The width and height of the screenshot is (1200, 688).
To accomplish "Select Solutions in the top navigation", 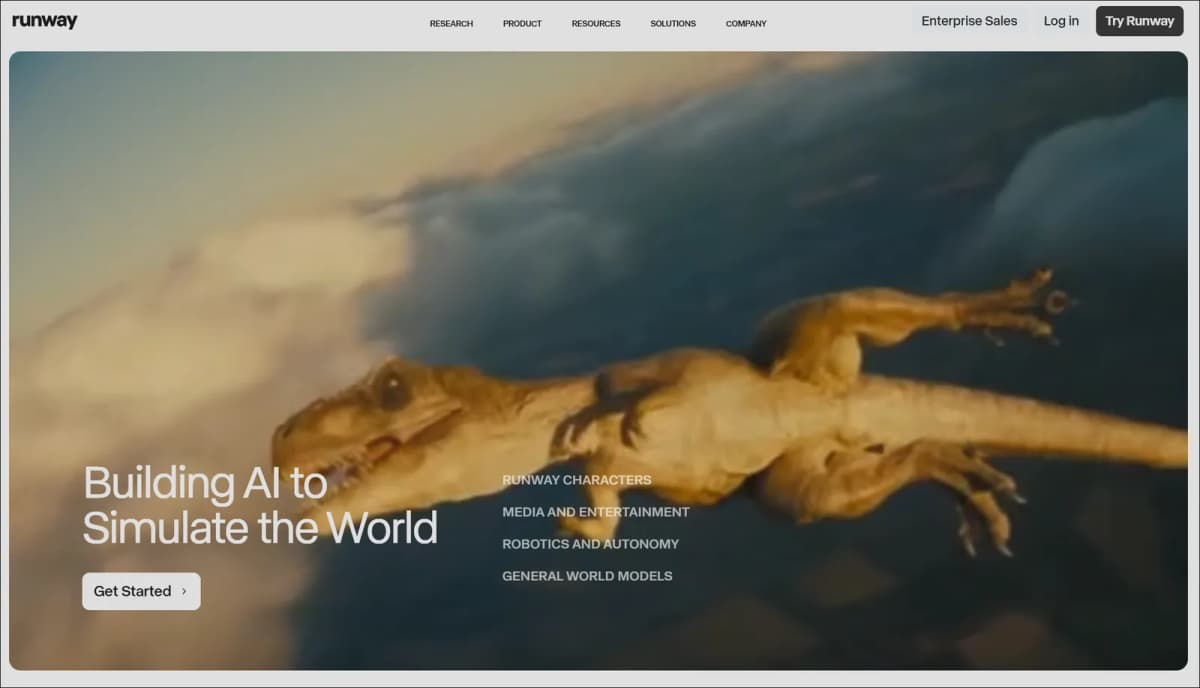I will 673,23.
